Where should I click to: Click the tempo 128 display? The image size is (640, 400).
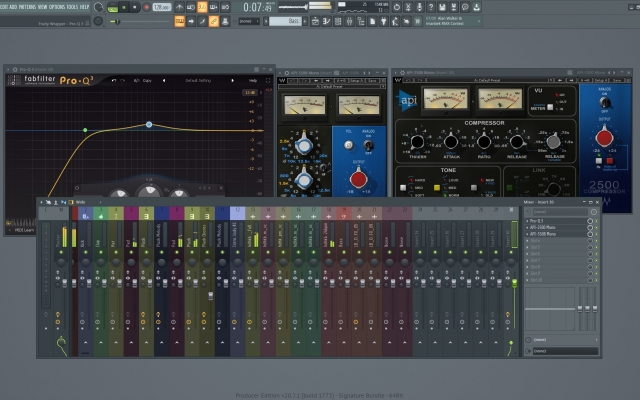162,7
